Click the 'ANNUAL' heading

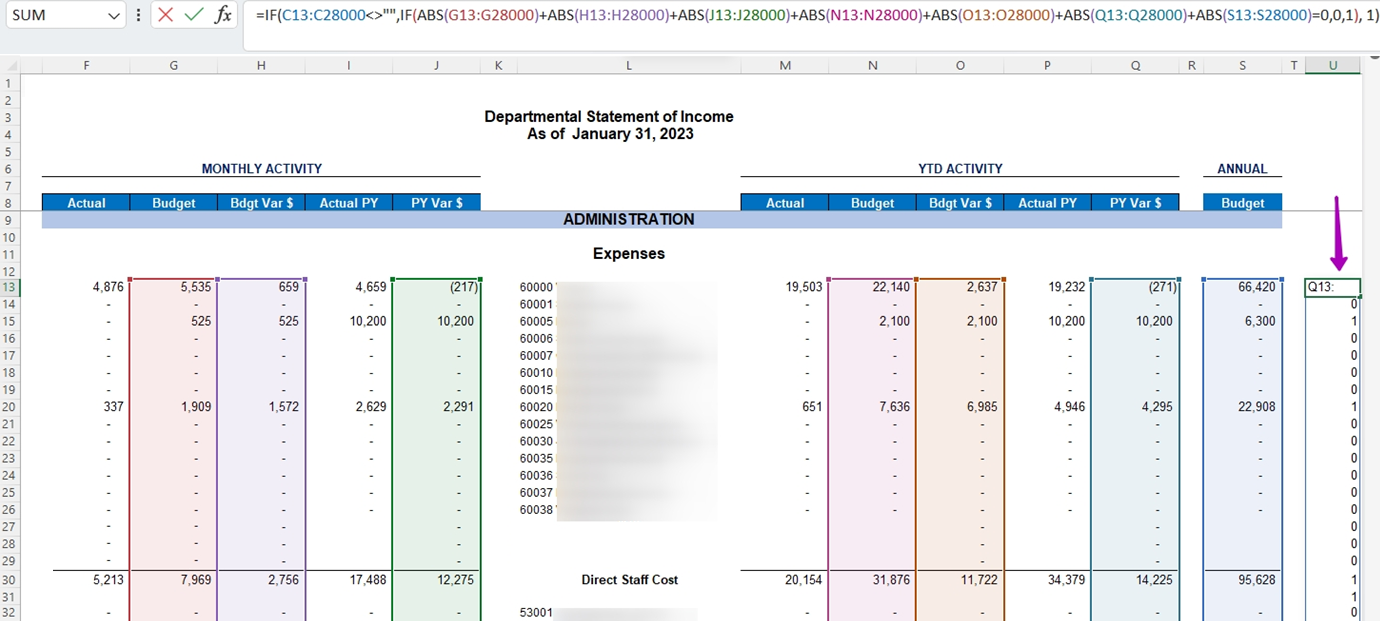1242,169
